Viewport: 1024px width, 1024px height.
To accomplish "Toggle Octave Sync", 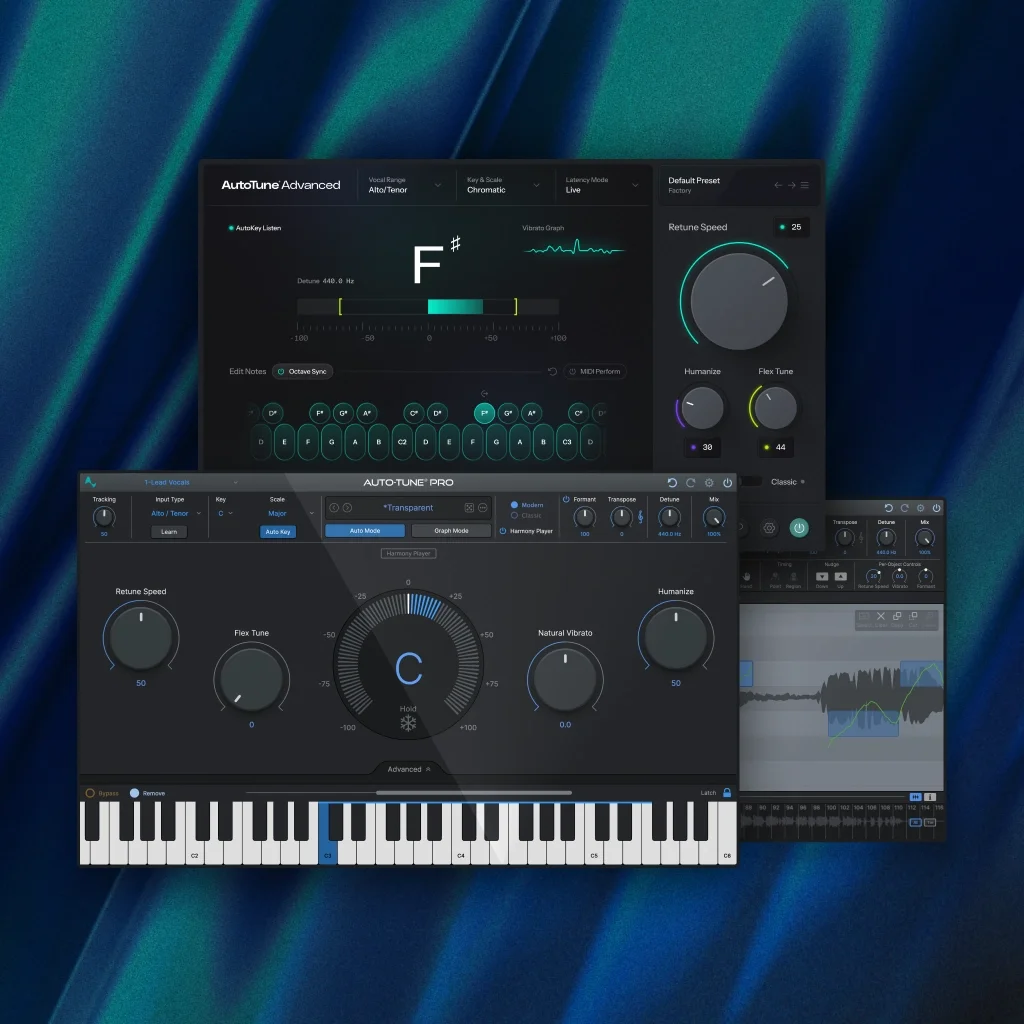I will click(302, 372).
